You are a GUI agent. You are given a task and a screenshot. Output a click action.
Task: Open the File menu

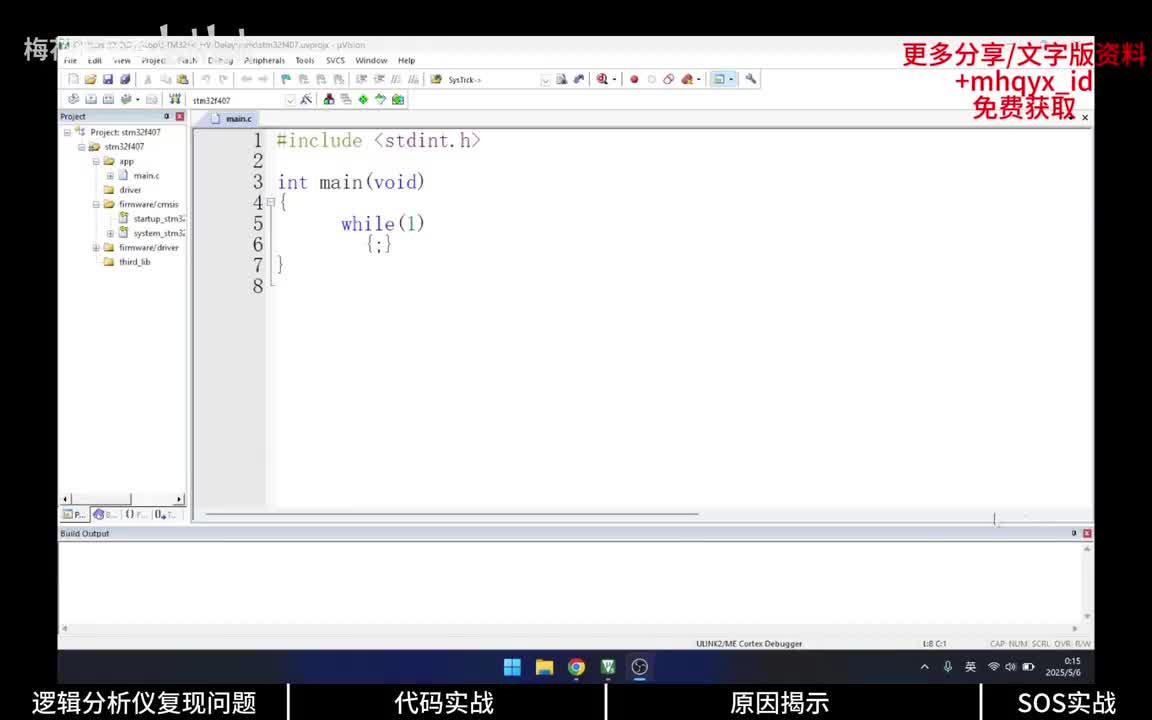pyautogui.click(x=71, y=60)
